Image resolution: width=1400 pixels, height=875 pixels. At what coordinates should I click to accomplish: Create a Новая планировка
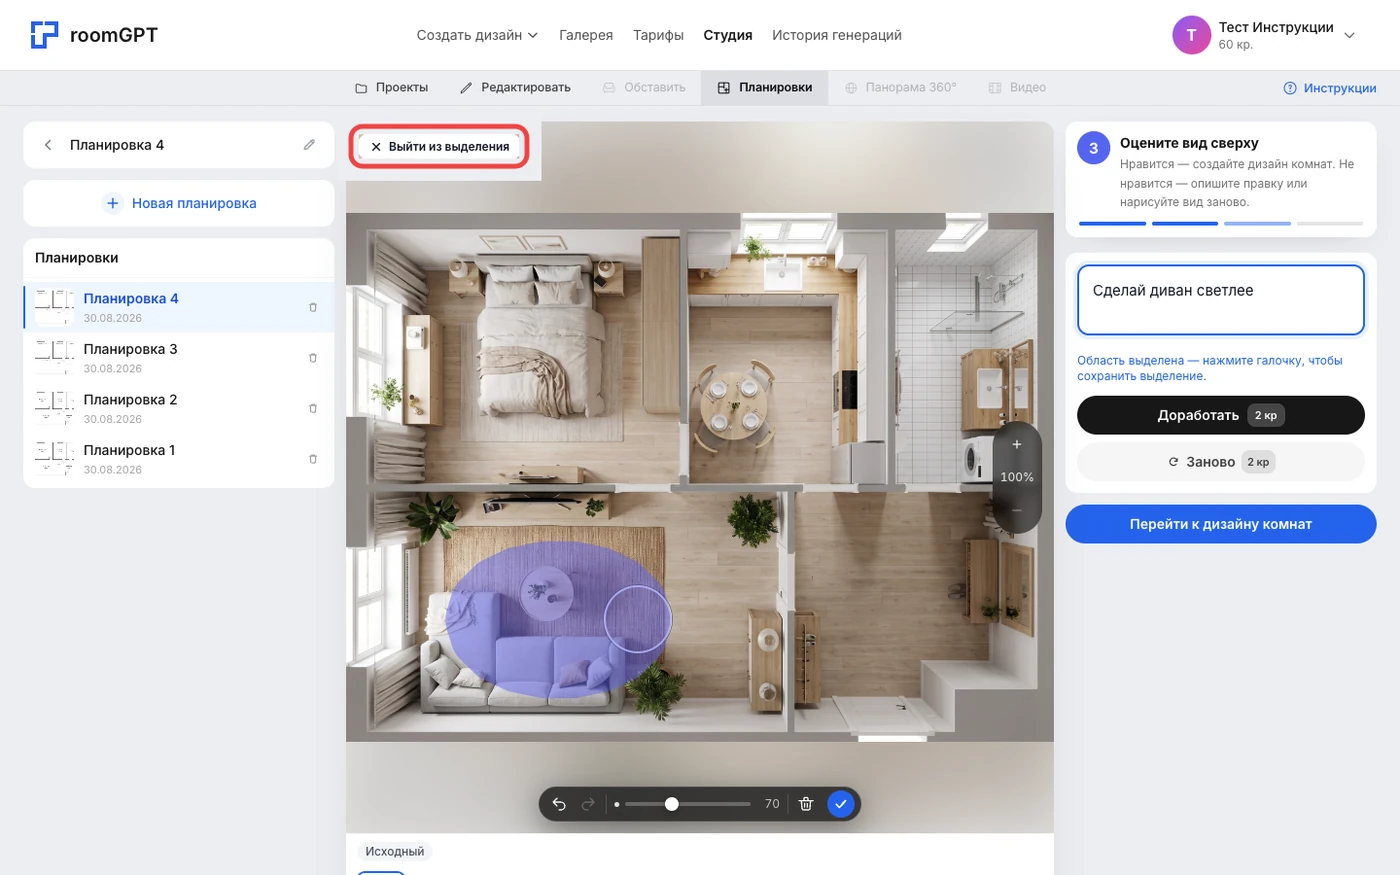[179, 203]
